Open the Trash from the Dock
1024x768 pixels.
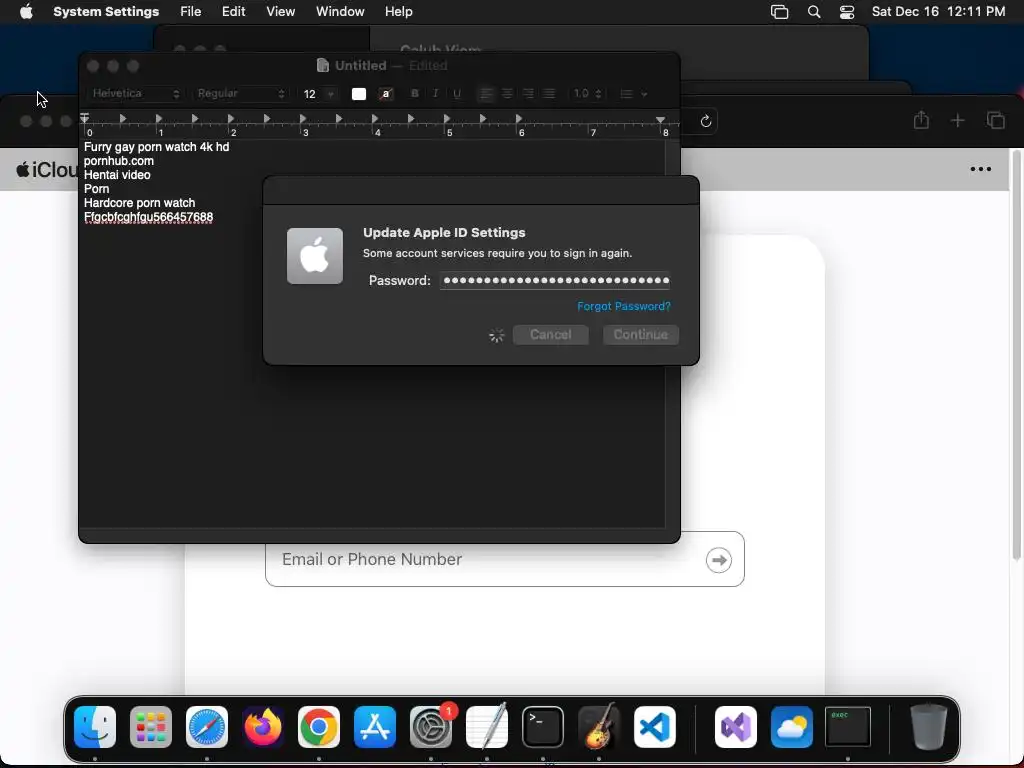tap(928, 726)
